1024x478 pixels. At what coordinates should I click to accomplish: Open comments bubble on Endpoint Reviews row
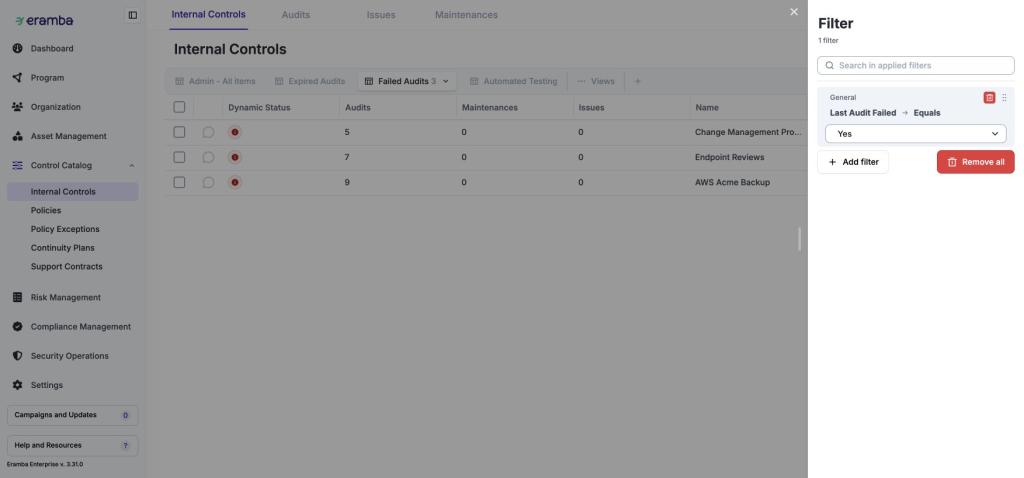tap(208, 157)
